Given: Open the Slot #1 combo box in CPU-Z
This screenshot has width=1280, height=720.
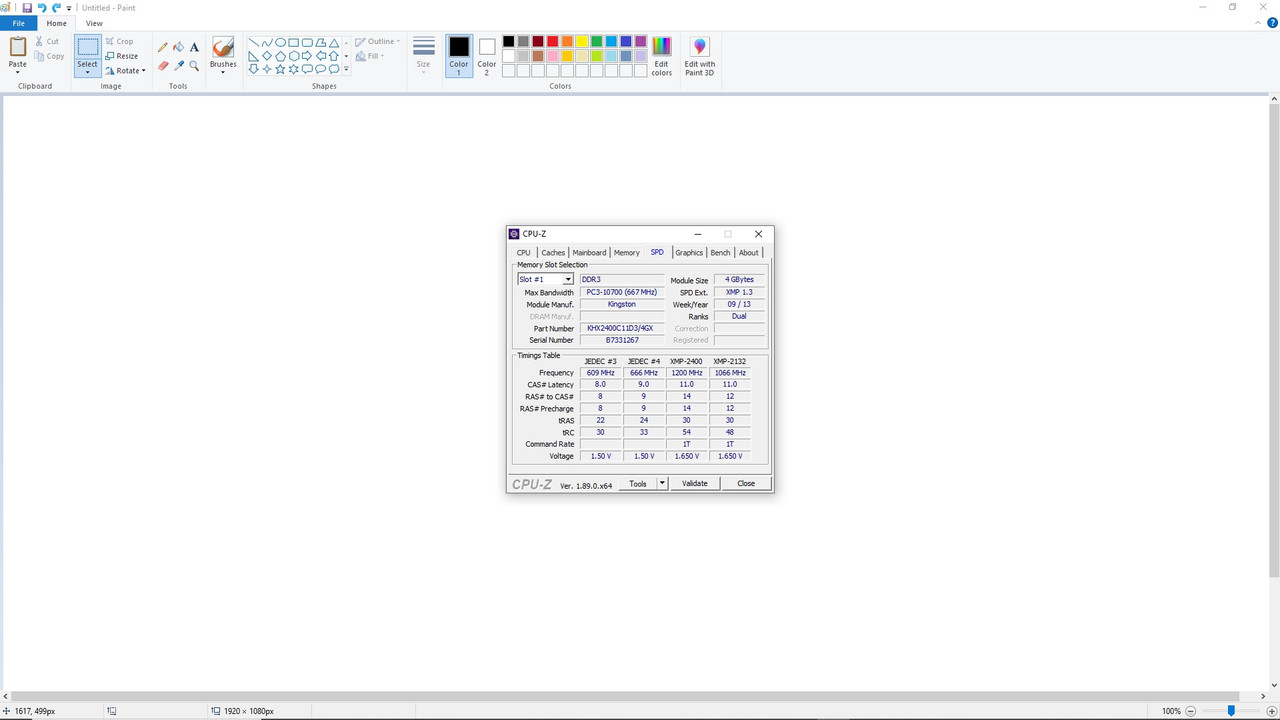Looking at the screenshot, I should pos(545,280).
